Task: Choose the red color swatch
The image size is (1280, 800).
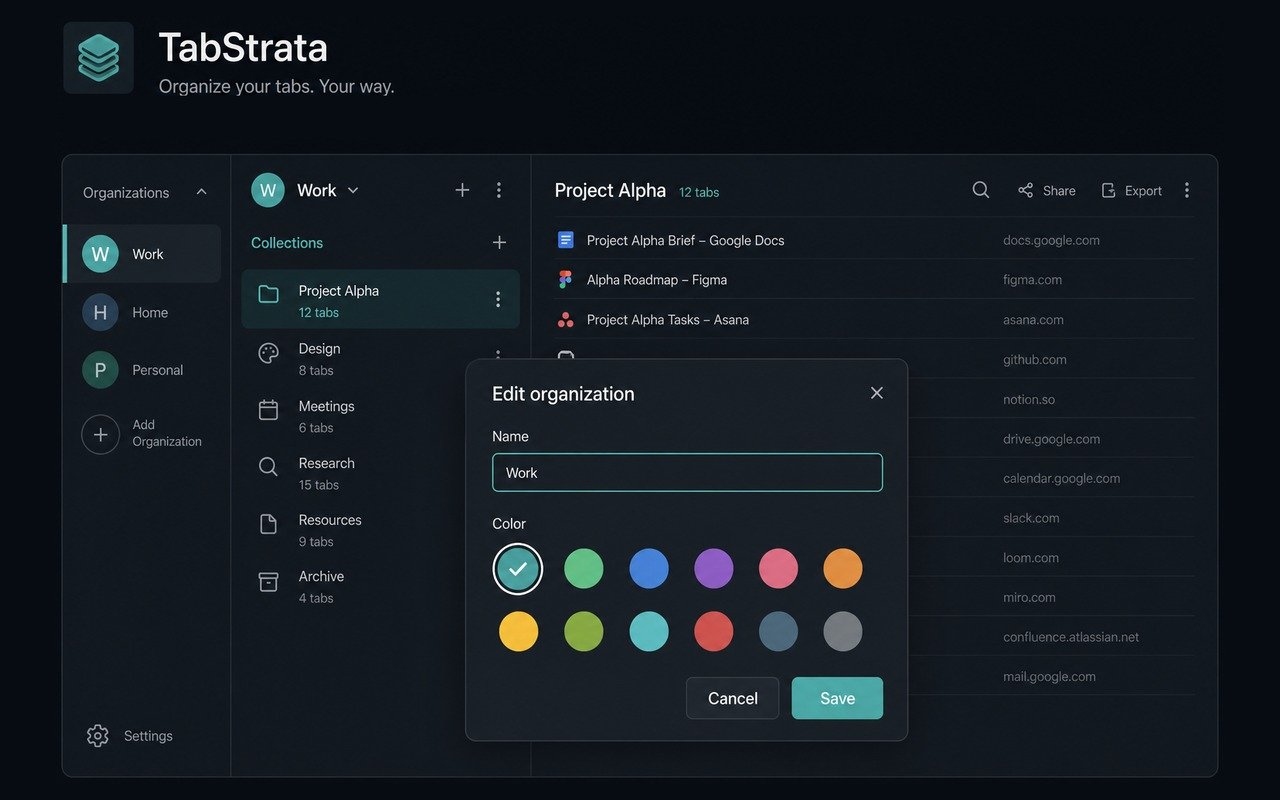Action: point(714,632)
